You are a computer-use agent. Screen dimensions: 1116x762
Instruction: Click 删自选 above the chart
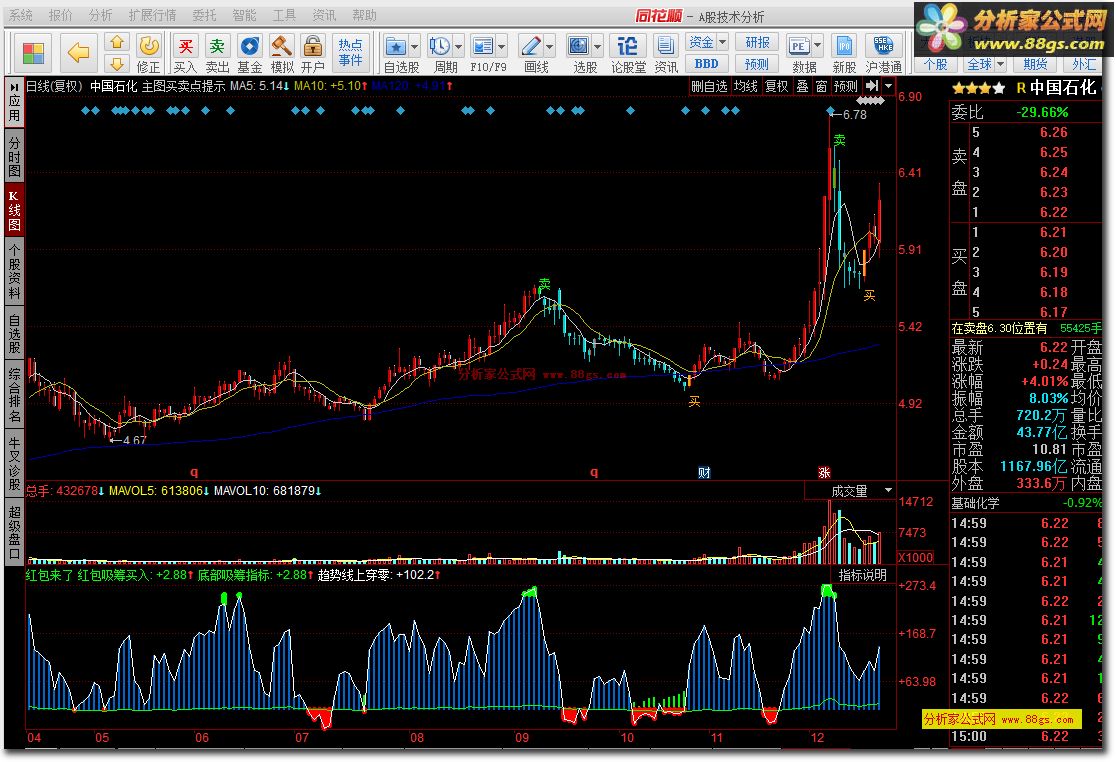click(710, 86)
